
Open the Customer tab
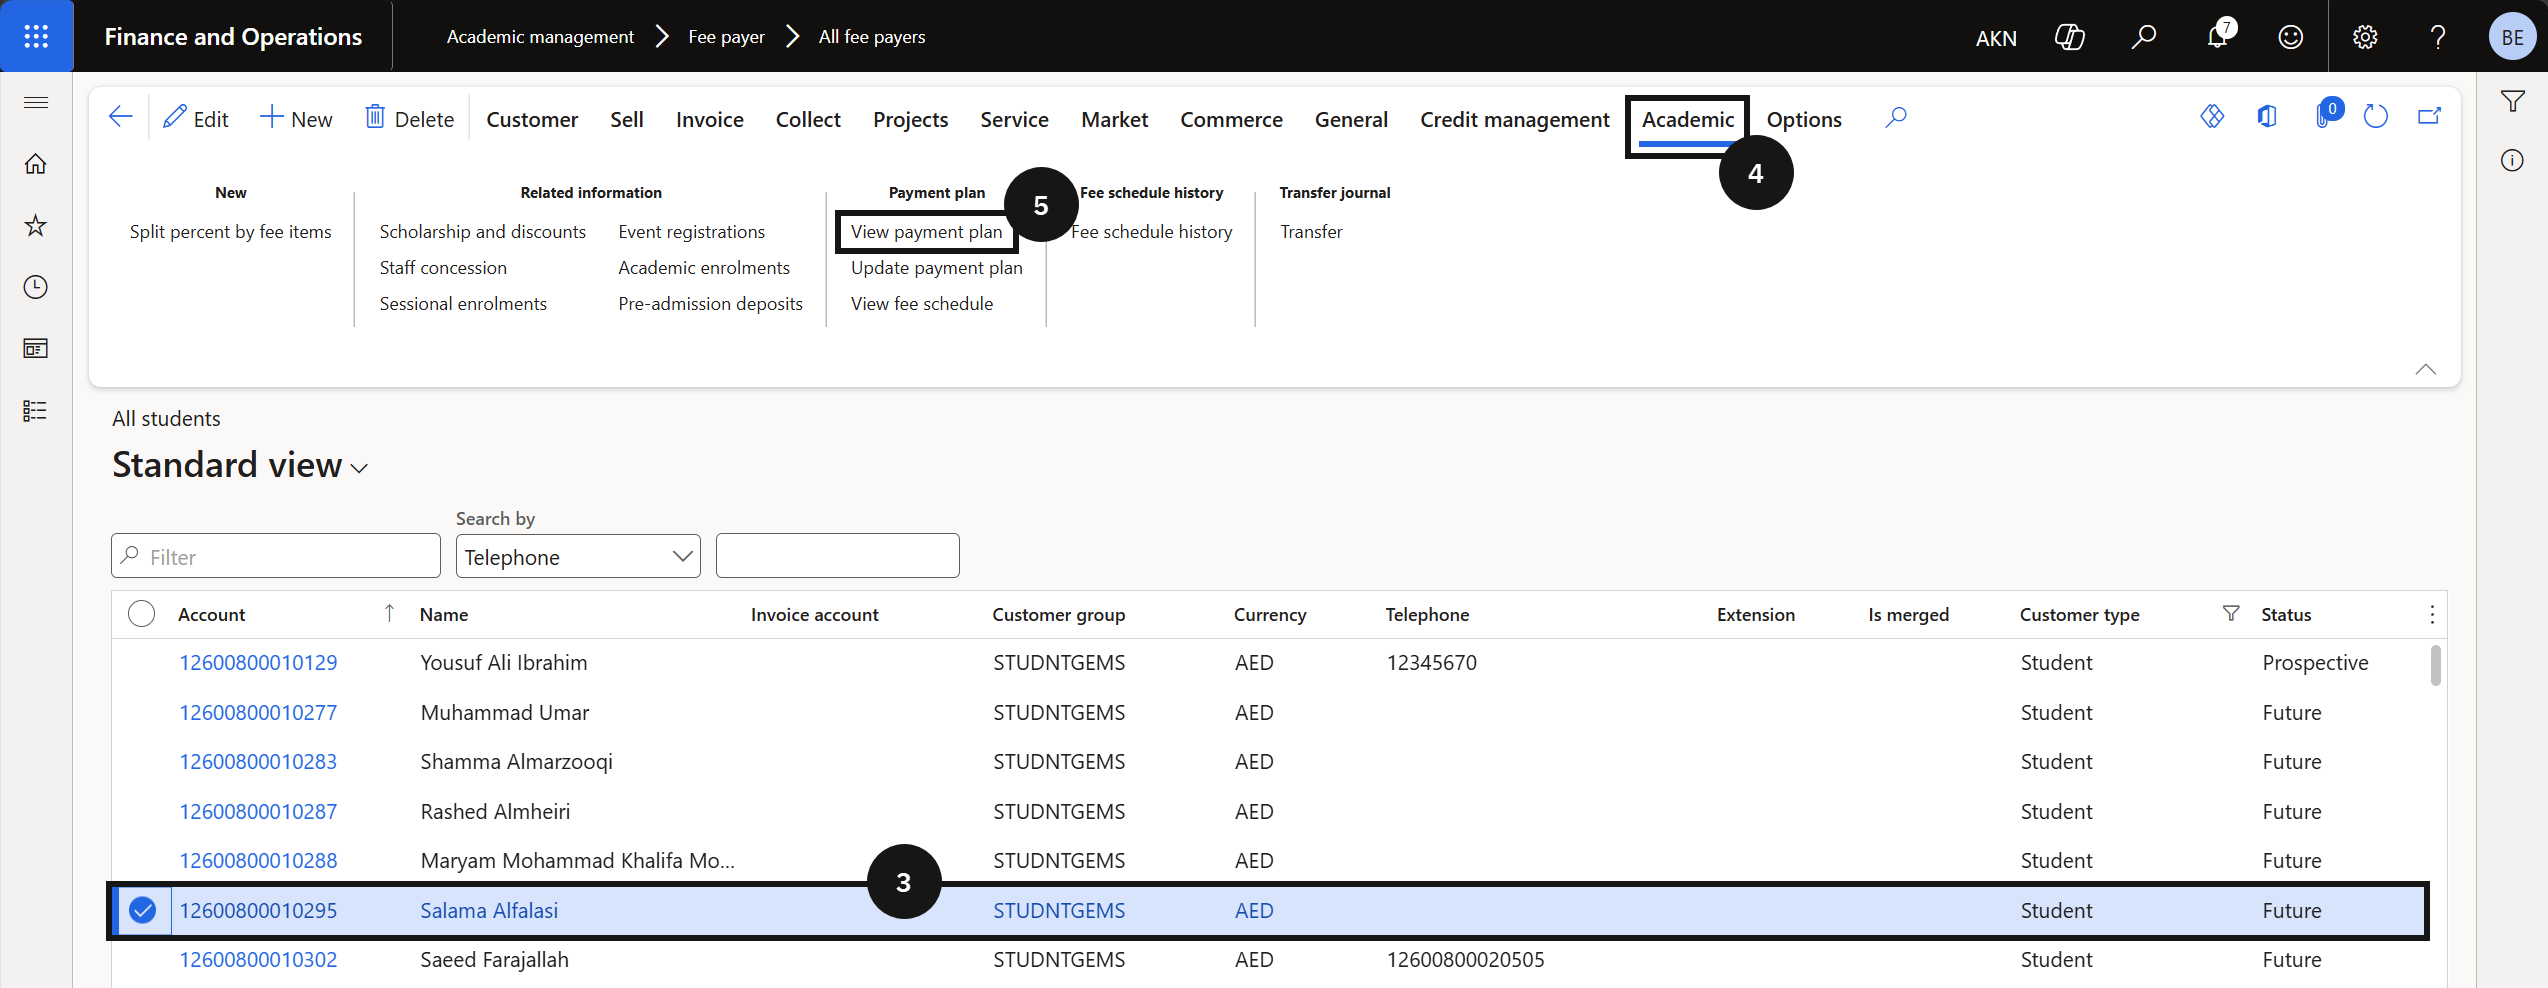click(x=532, y=119)
